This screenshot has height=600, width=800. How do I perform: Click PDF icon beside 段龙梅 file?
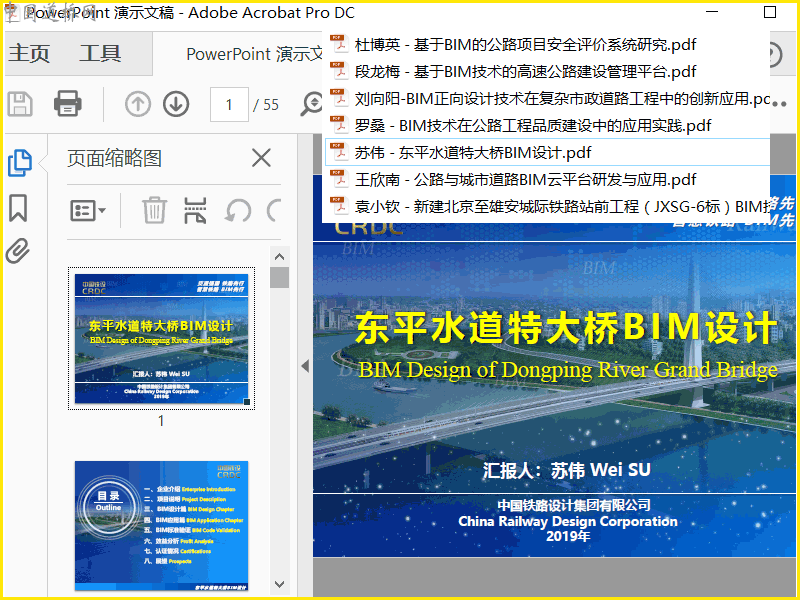(x=339, y=71)
